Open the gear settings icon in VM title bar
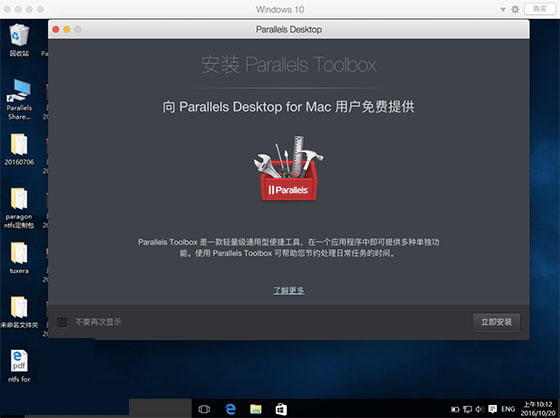This screenshot has width=560, height=418. point(515,9)
